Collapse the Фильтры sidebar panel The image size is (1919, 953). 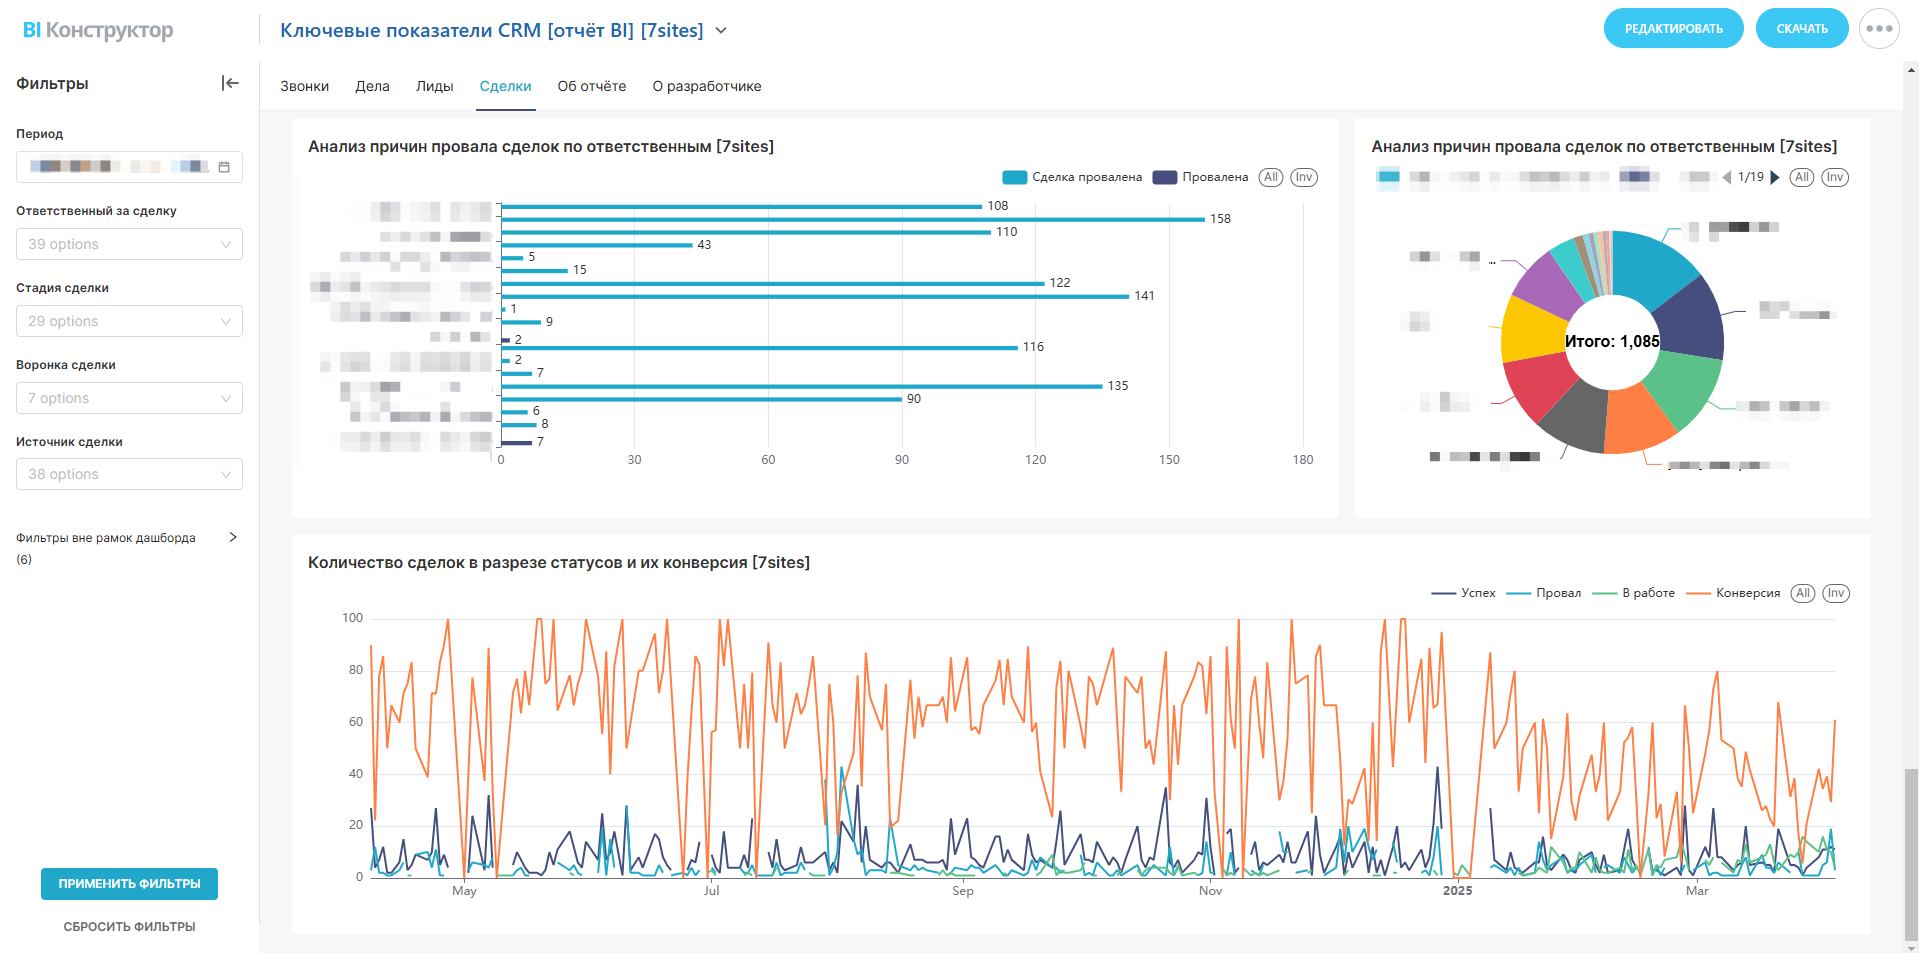[x=230, y=83]
